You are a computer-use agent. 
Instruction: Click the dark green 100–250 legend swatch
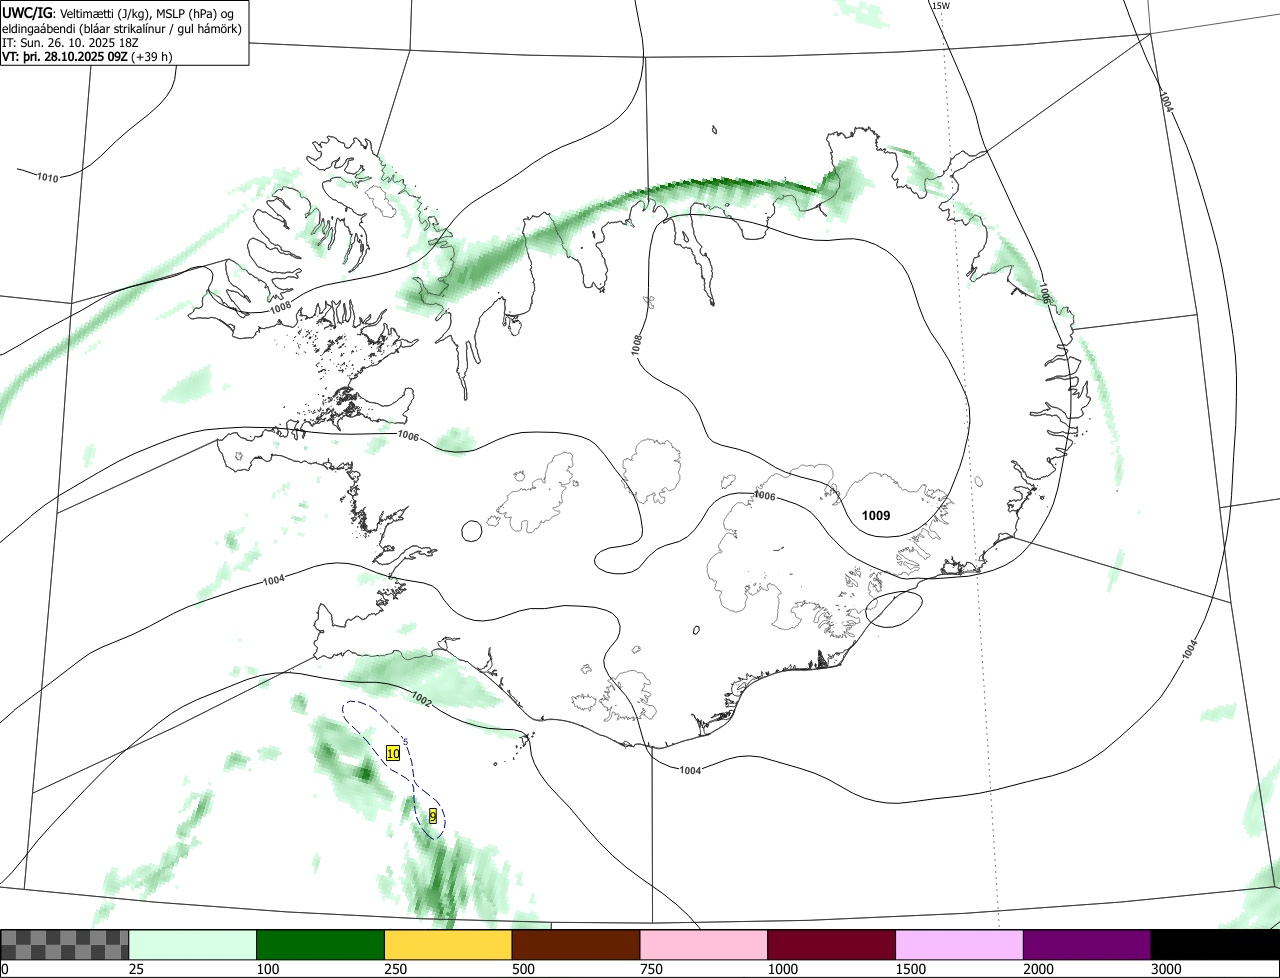pyautogui.click(x=321, y=945)
